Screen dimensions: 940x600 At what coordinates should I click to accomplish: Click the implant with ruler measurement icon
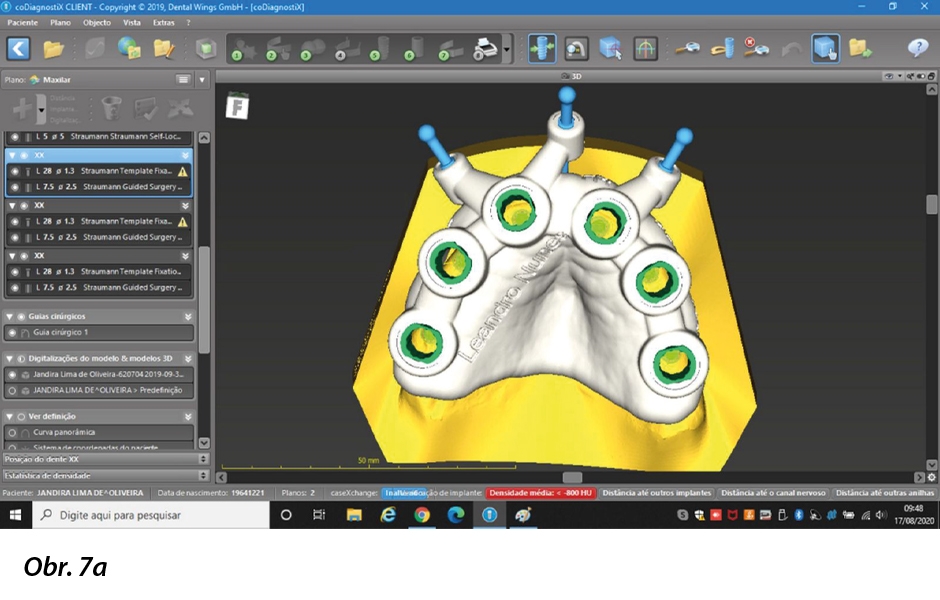tap(722, 49)
